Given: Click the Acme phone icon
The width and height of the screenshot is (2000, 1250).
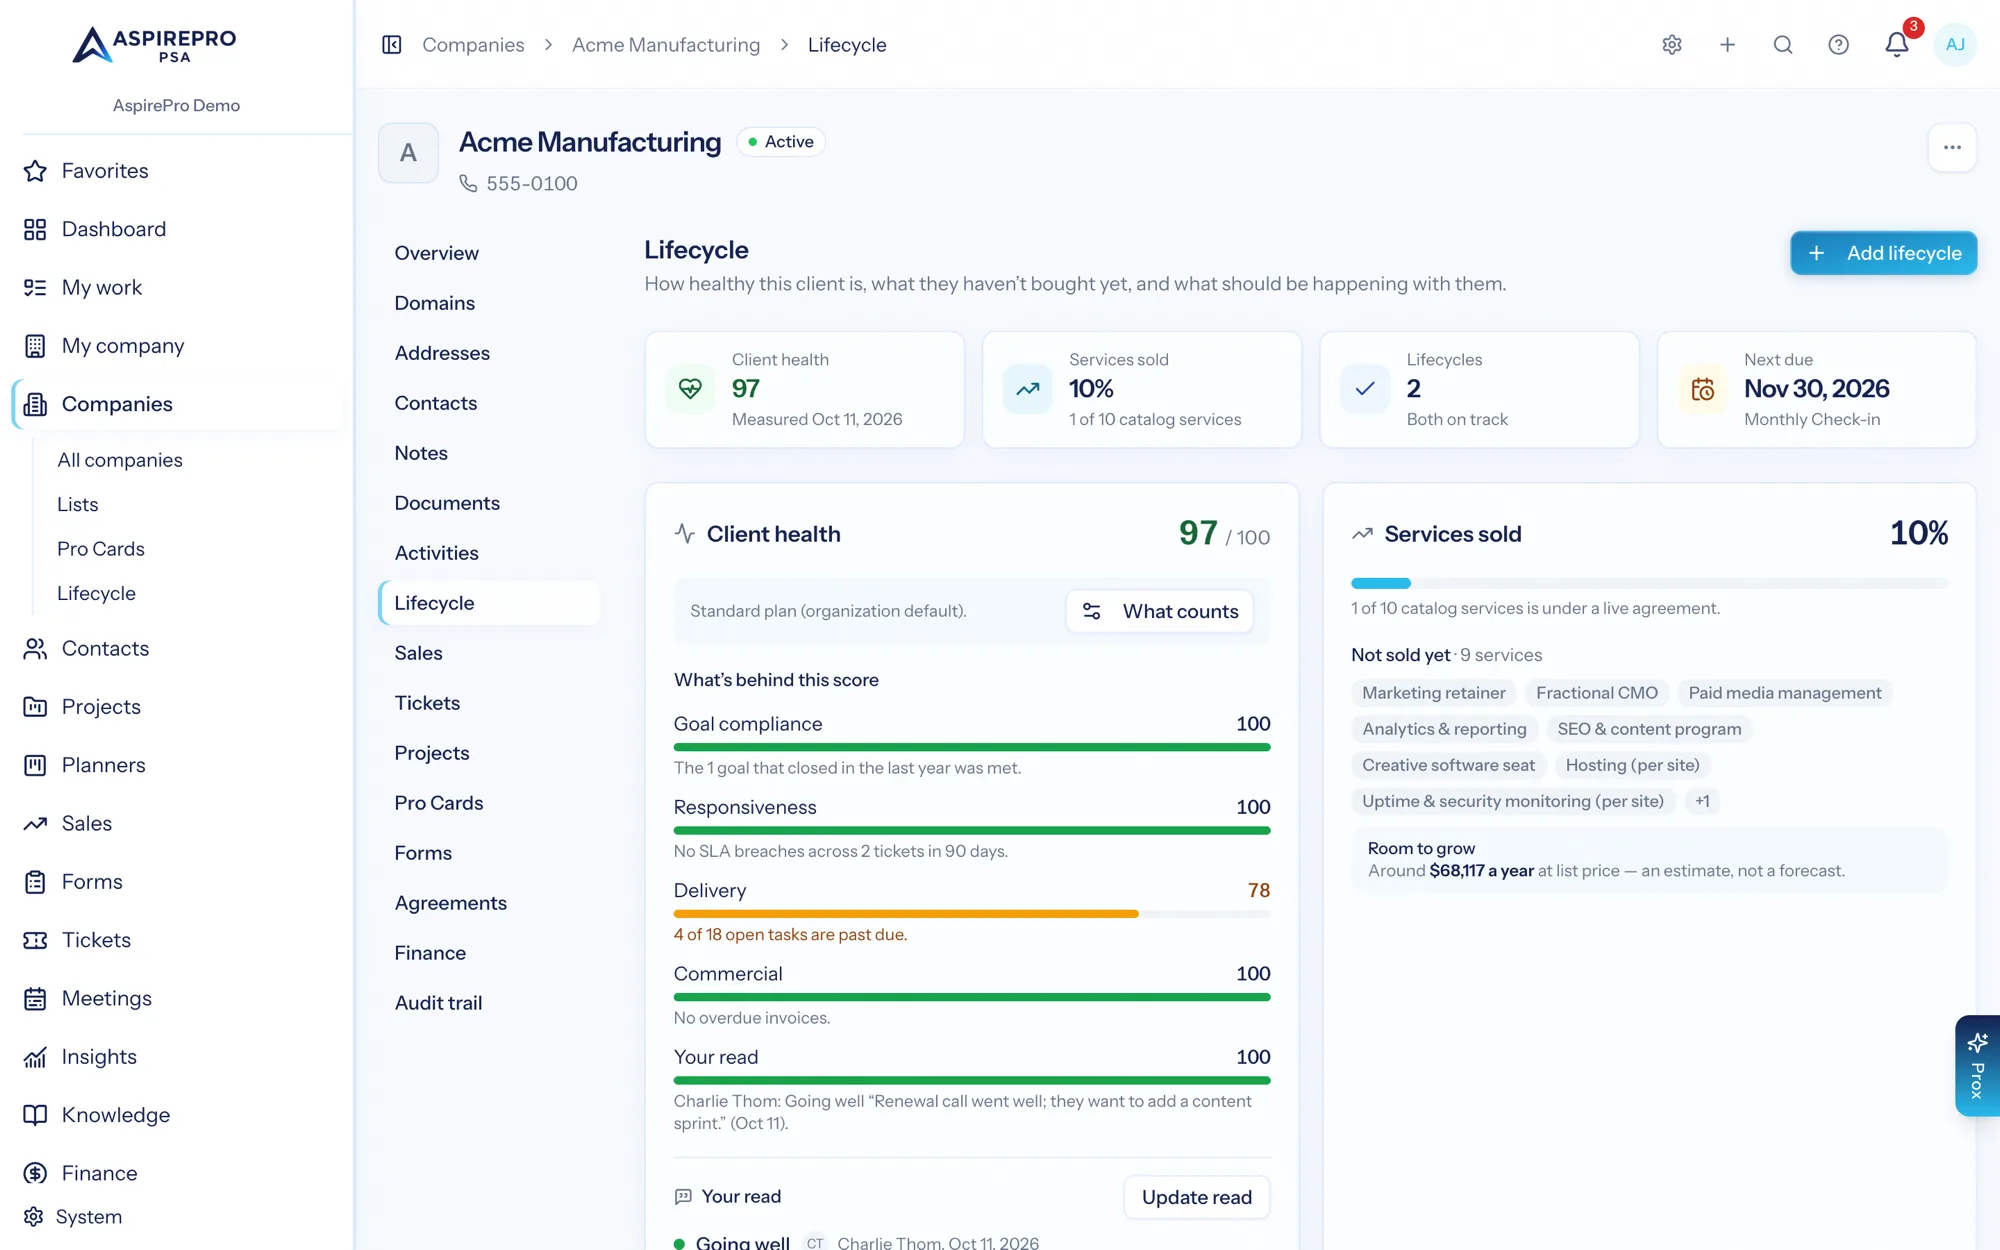Looking at the screenshot, I should pyautogui.click(x=468, y=184).
